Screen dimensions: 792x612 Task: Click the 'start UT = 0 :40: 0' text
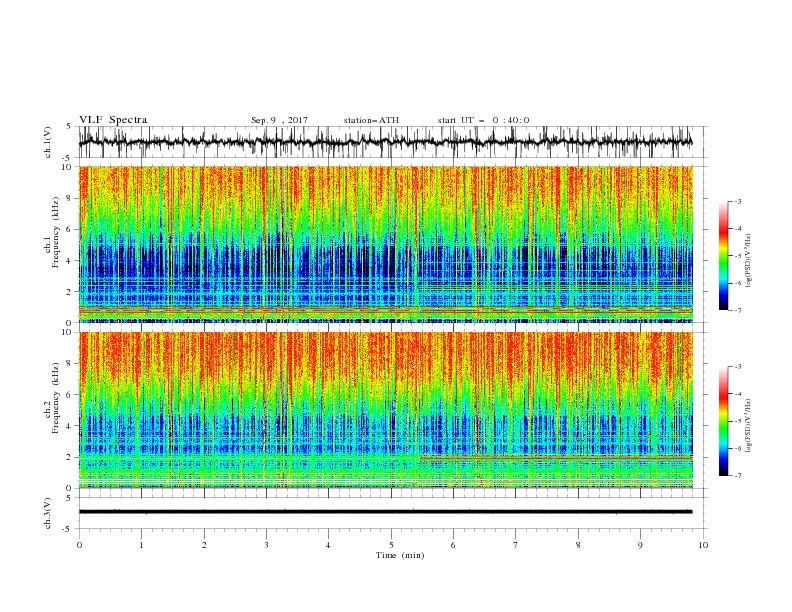(483, 120)
